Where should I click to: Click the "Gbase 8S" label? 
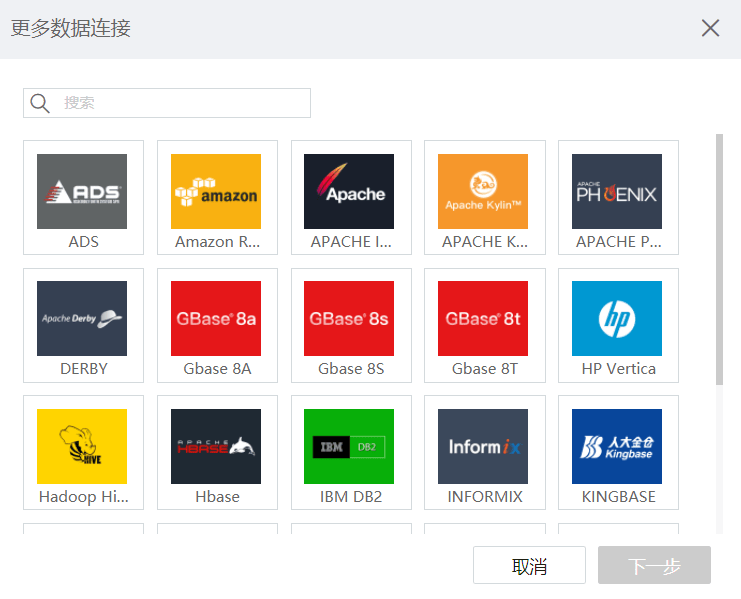point(351,369)
